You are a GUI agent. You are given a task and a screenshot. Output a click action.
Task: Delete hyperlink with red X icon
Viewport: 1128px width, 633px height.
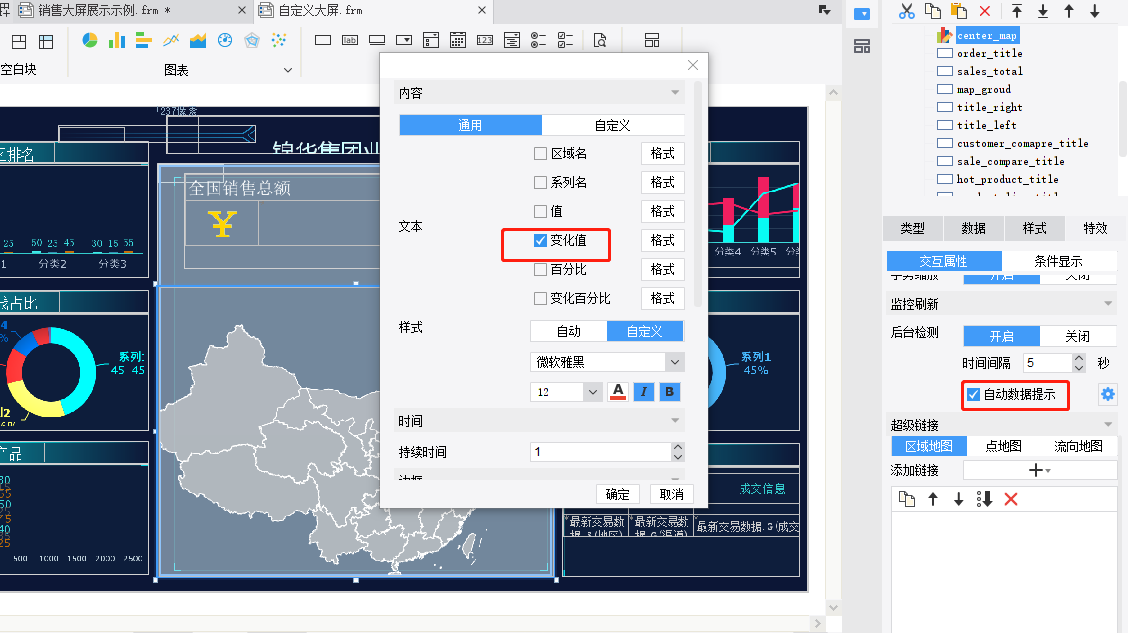[1011, 499]
